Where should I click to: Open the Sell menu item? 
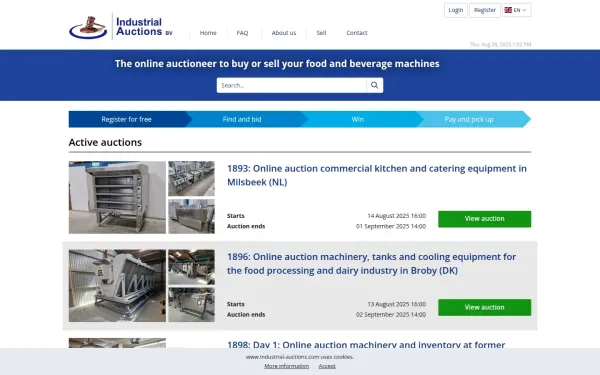click(x=321, y=33)
